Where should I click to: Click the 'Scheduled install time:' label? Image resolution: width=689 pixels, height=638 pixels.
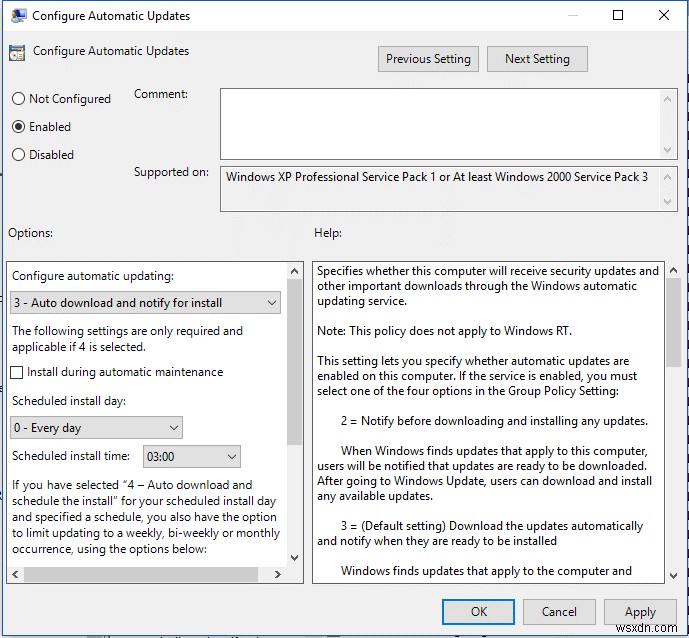[x=71, y=456]
